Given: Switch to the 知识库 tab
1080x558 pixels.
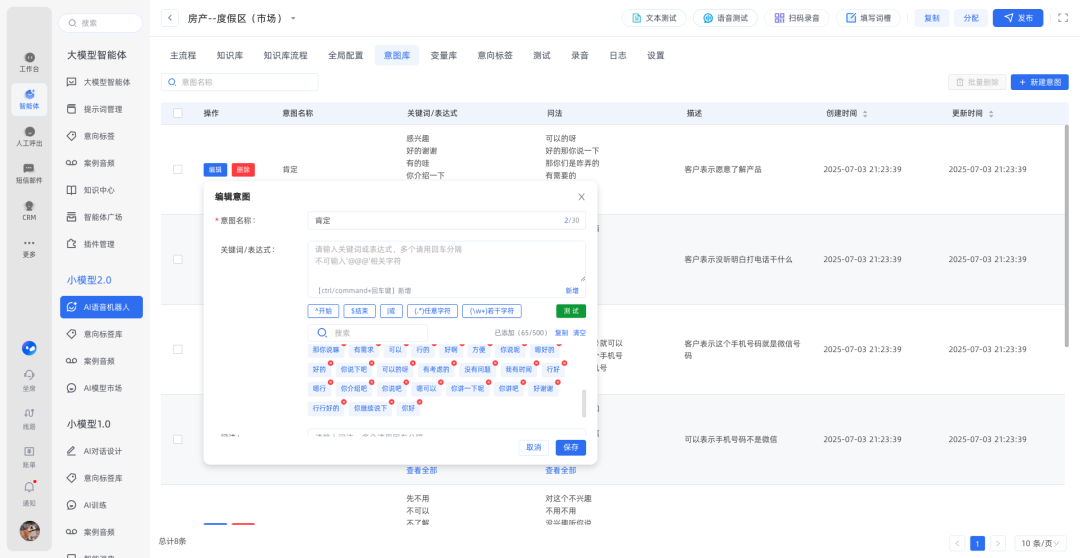Looking at the screenshot, I should pyautogui.click(x=230, y=55).
